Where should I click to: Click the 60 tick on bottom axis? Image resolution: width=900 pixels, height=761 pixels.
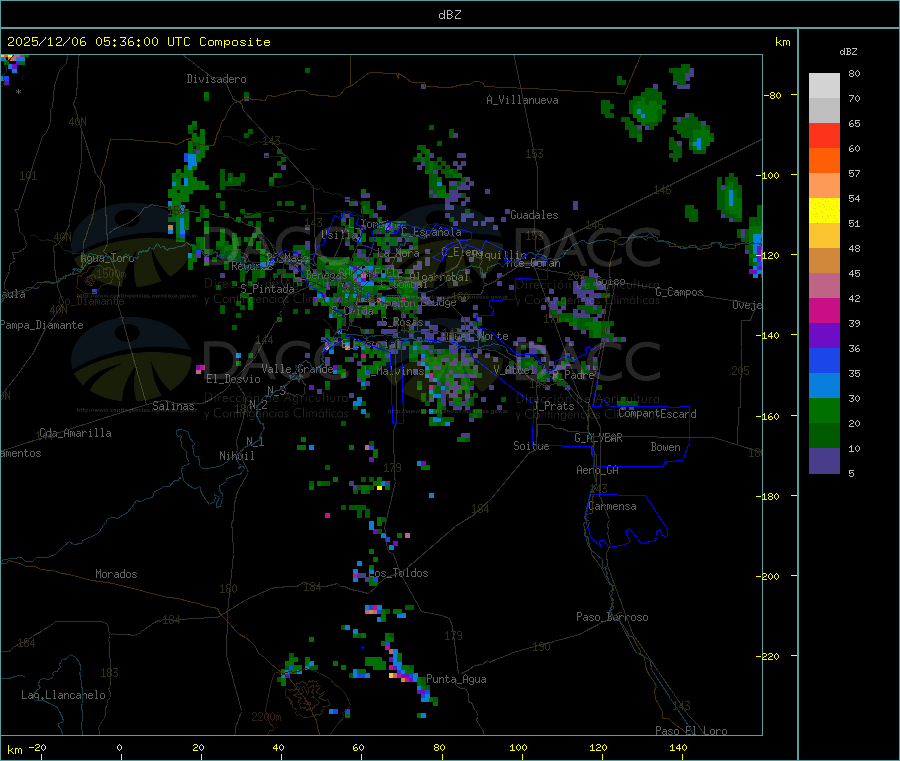point(358,748)
